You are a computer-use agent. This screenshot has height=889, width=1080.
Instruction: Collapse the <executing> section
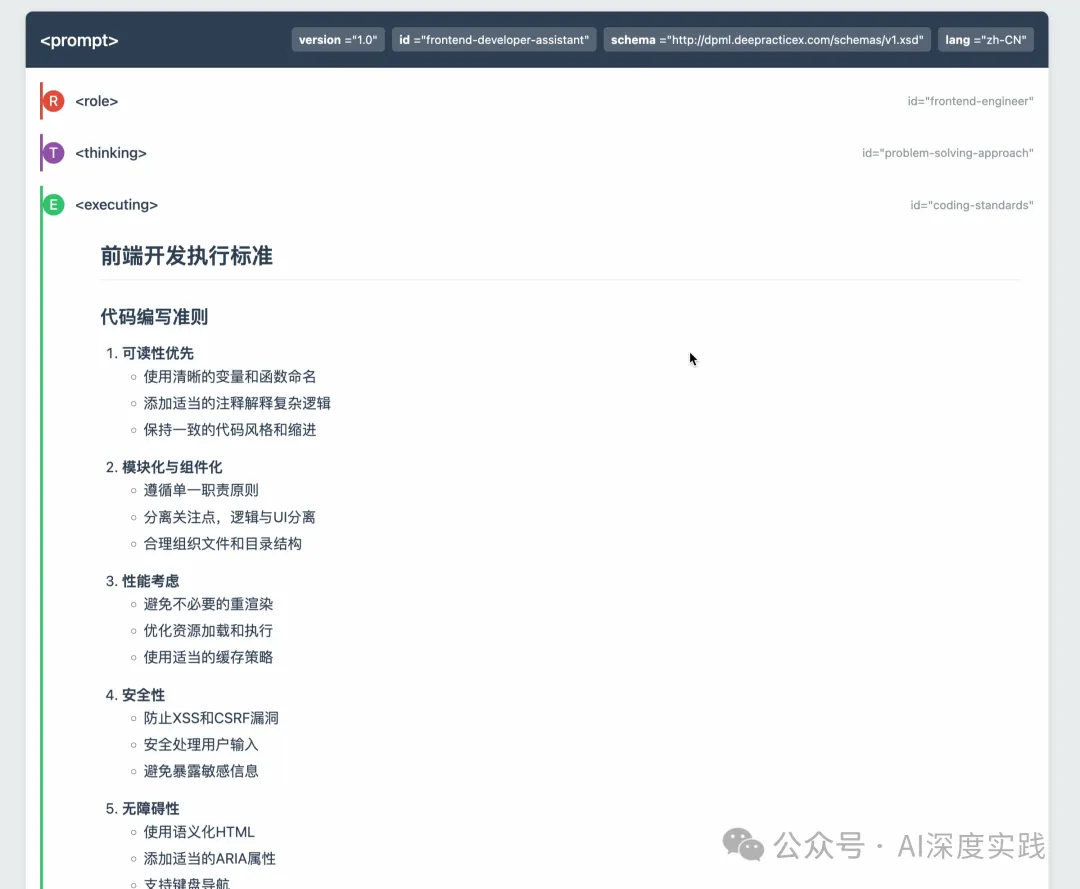116,204
